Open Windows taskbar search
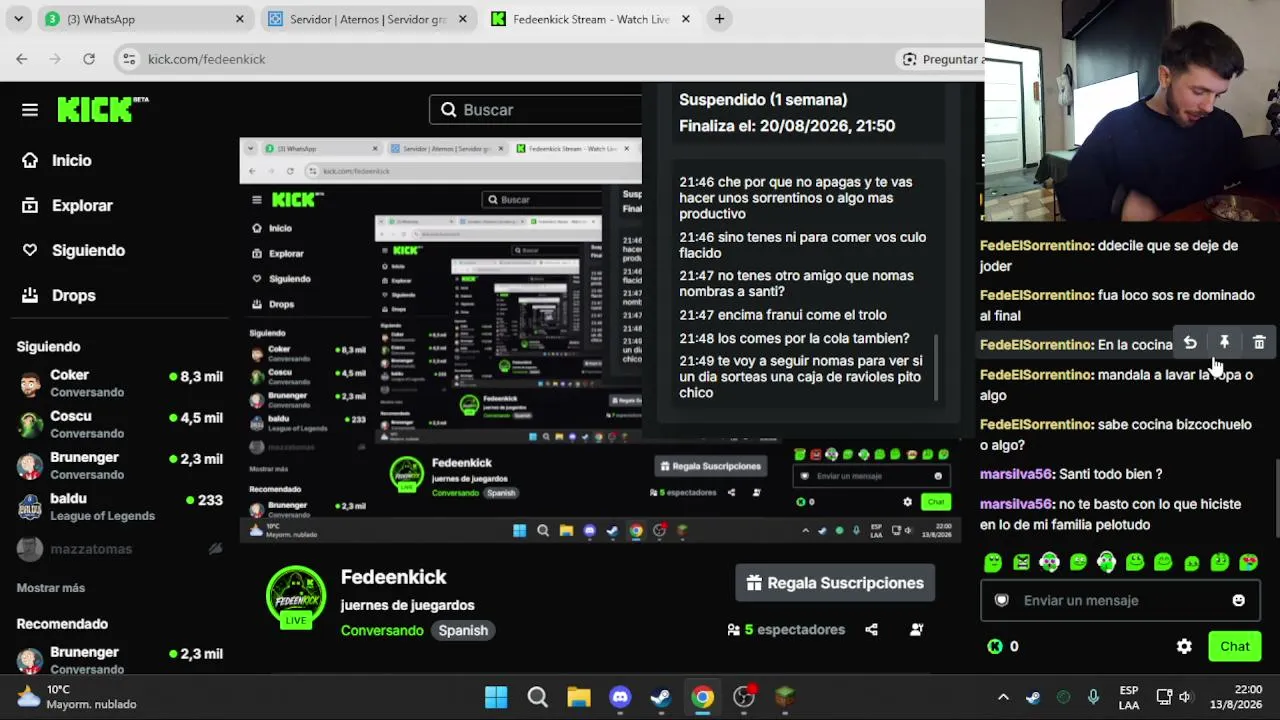Viewport: 1280px width, 720px height. point(537,697)
